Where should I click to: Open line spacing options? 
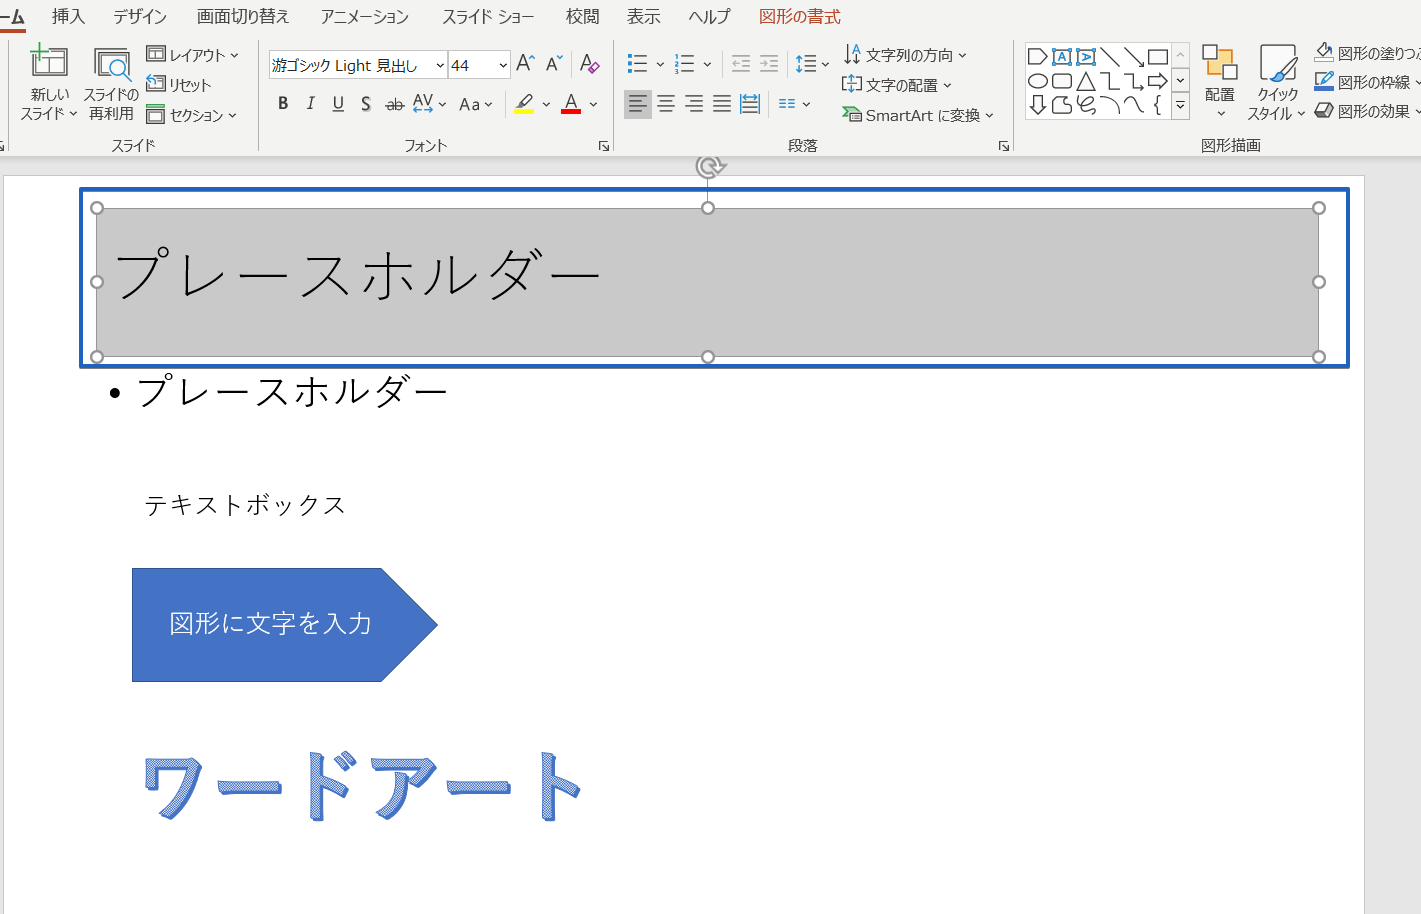pyautogui.click(x=812, y=64)
